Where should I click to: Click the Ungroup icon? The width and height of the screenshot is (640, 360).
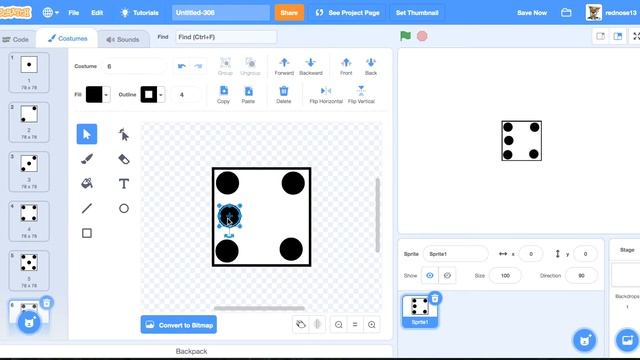[250, 66]
